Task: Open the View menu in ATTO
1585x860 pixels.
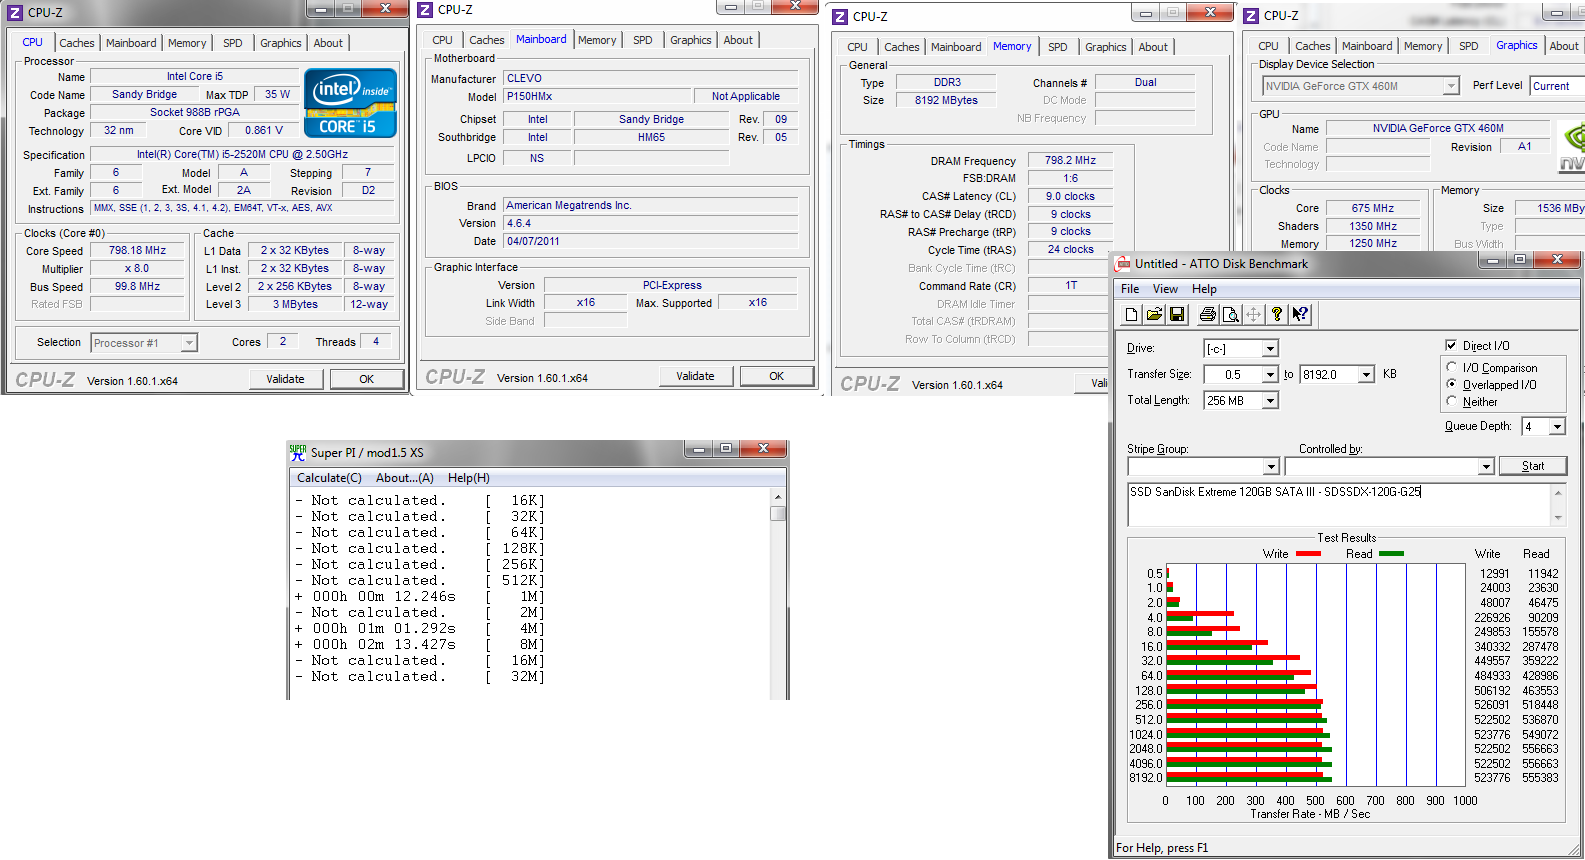Action: [x=1165, y=289]
